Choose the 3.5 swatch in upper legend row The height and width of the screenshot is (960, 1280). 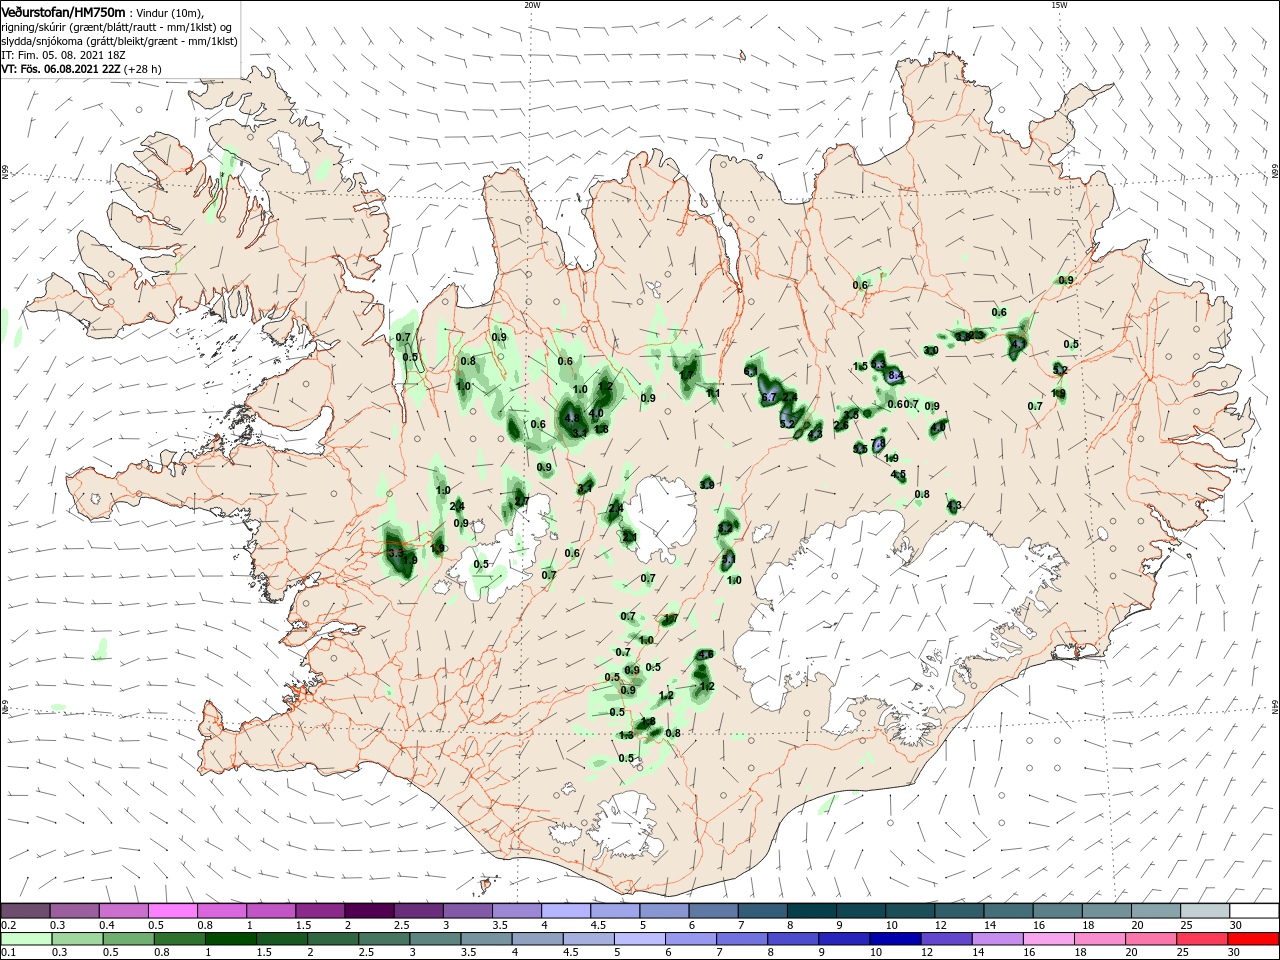point(516,911)
